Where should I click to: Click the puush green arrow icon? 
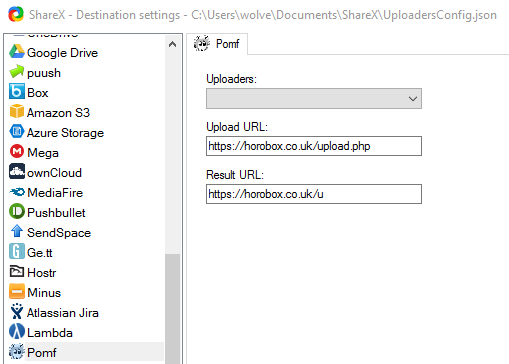pos(17,72)
